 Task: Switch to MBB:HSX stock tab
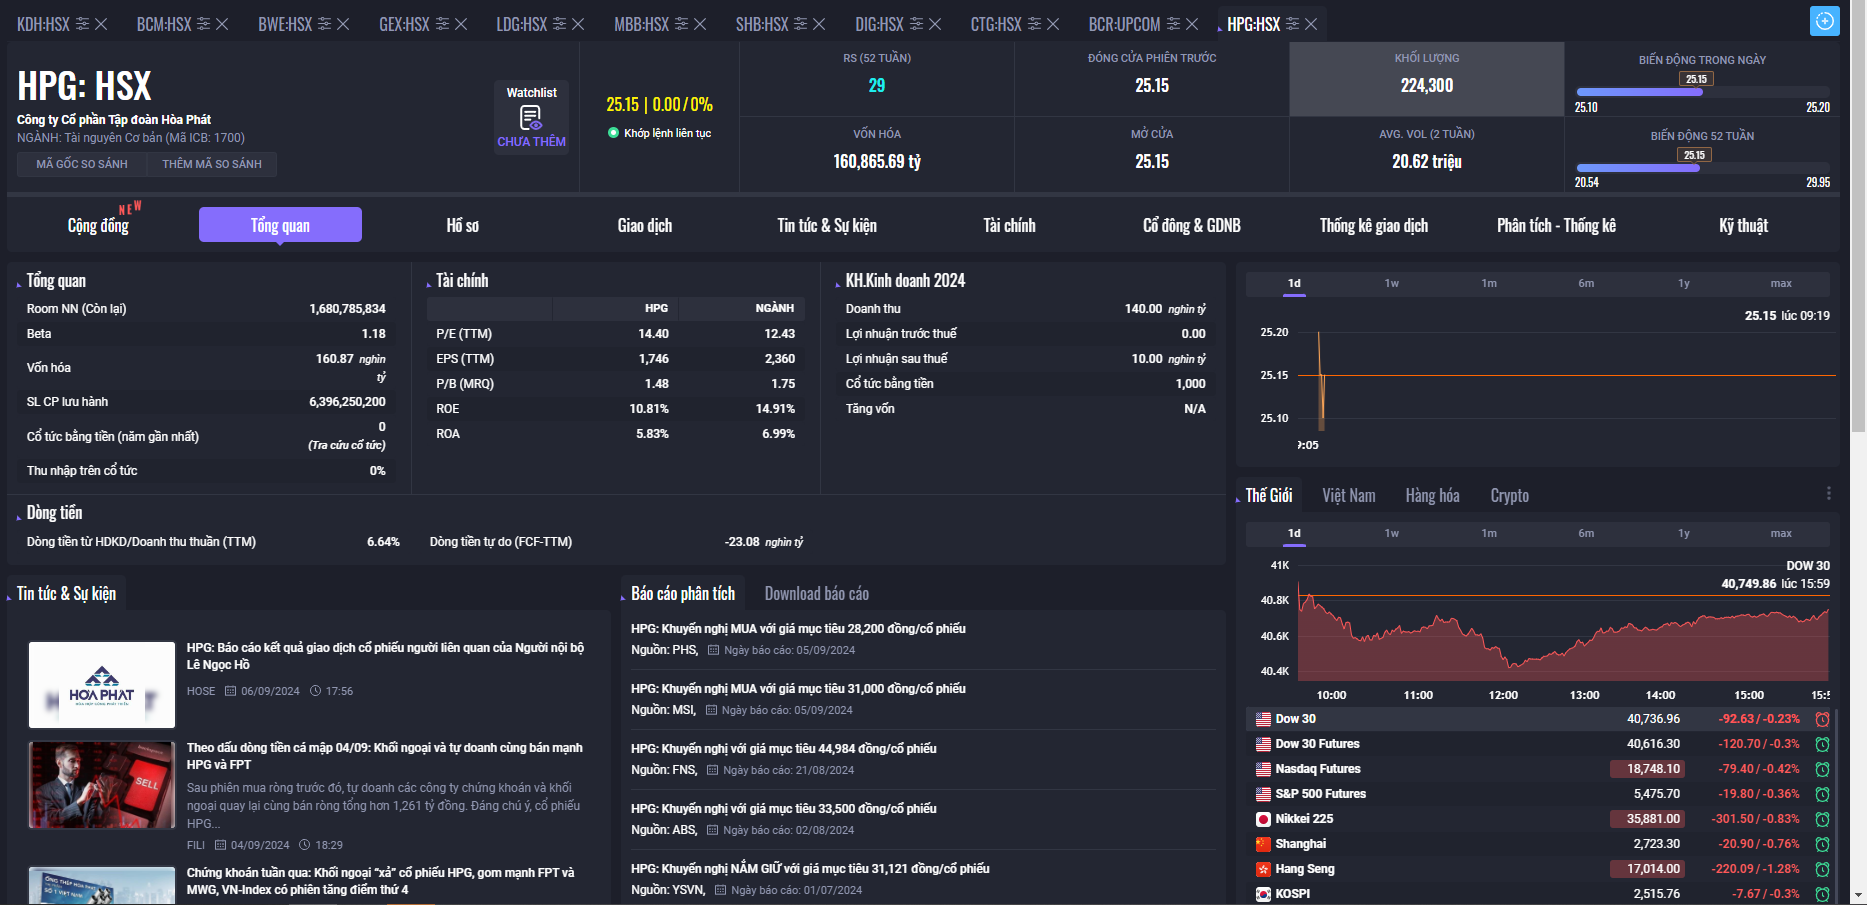pyautogui.click(x=641, y=24)
